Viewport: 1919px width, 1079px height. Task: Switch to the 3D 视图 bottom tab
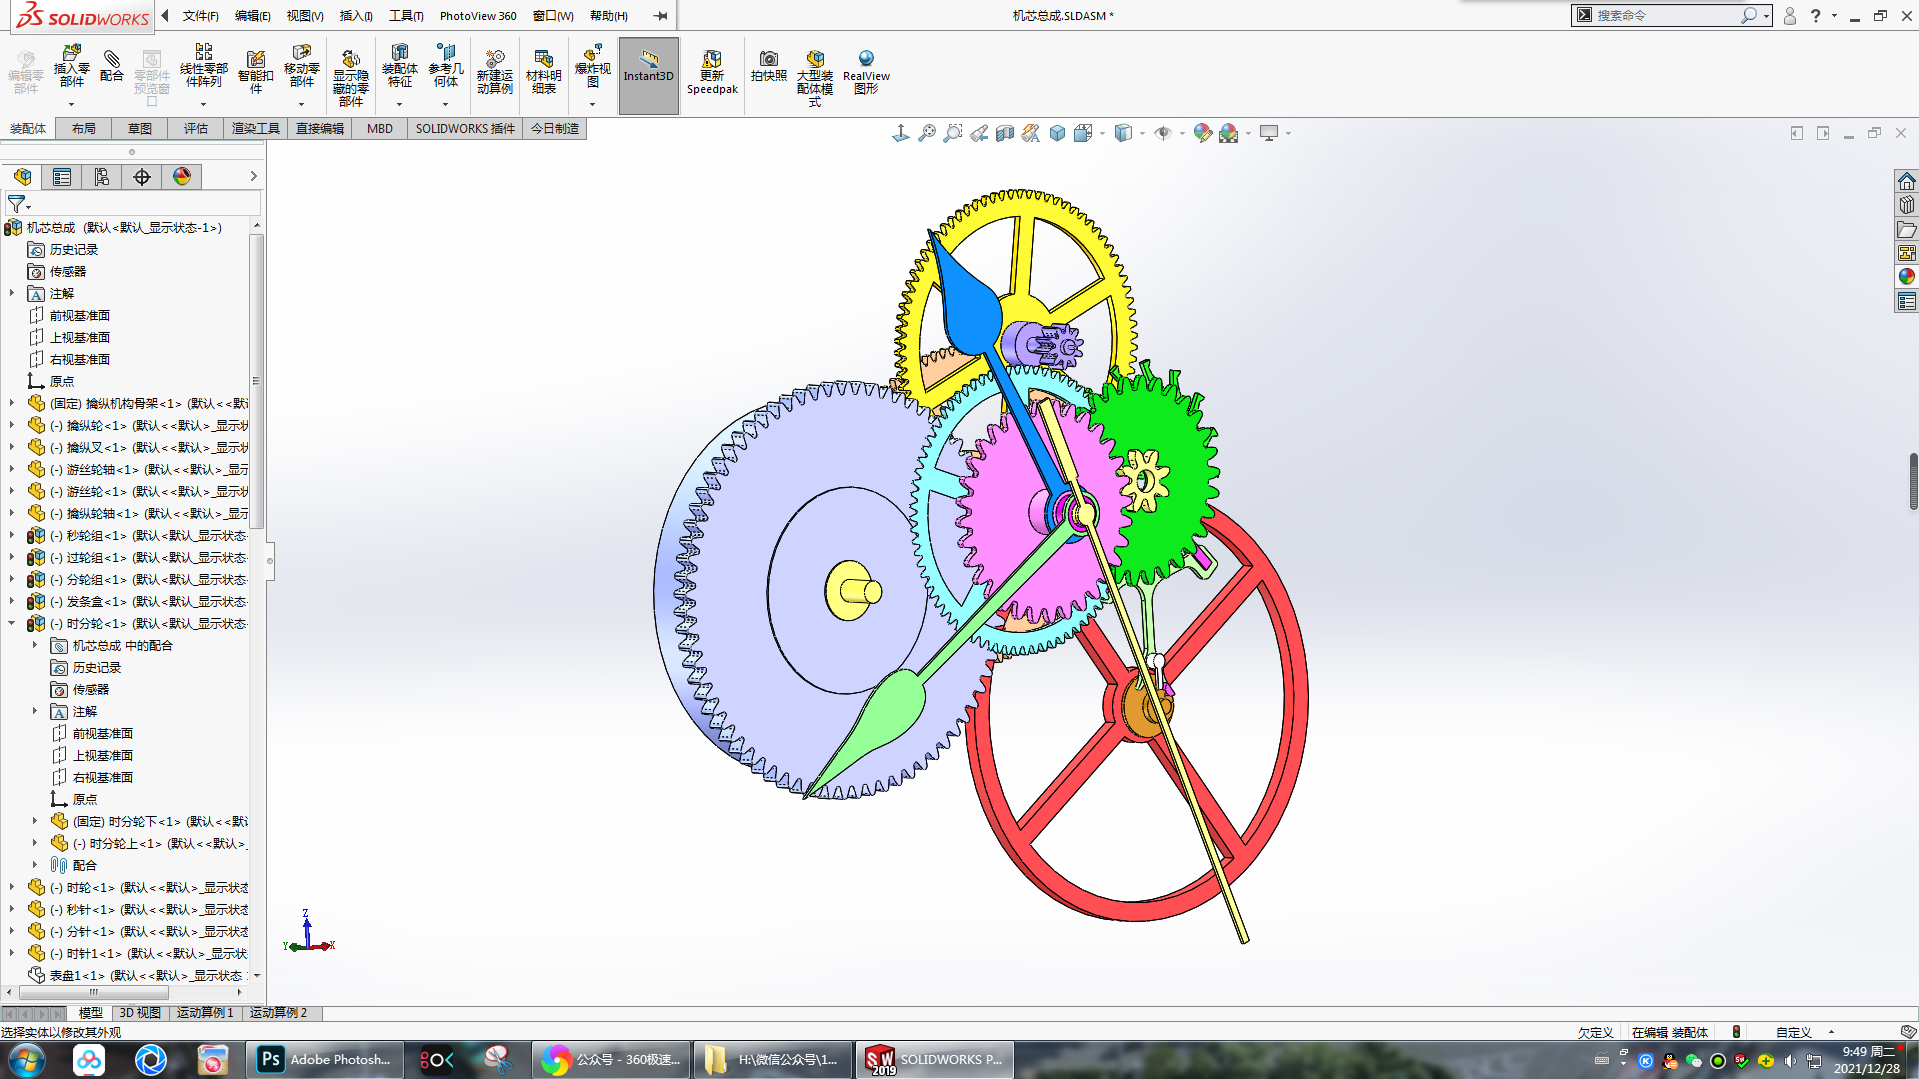[140, 1013]
